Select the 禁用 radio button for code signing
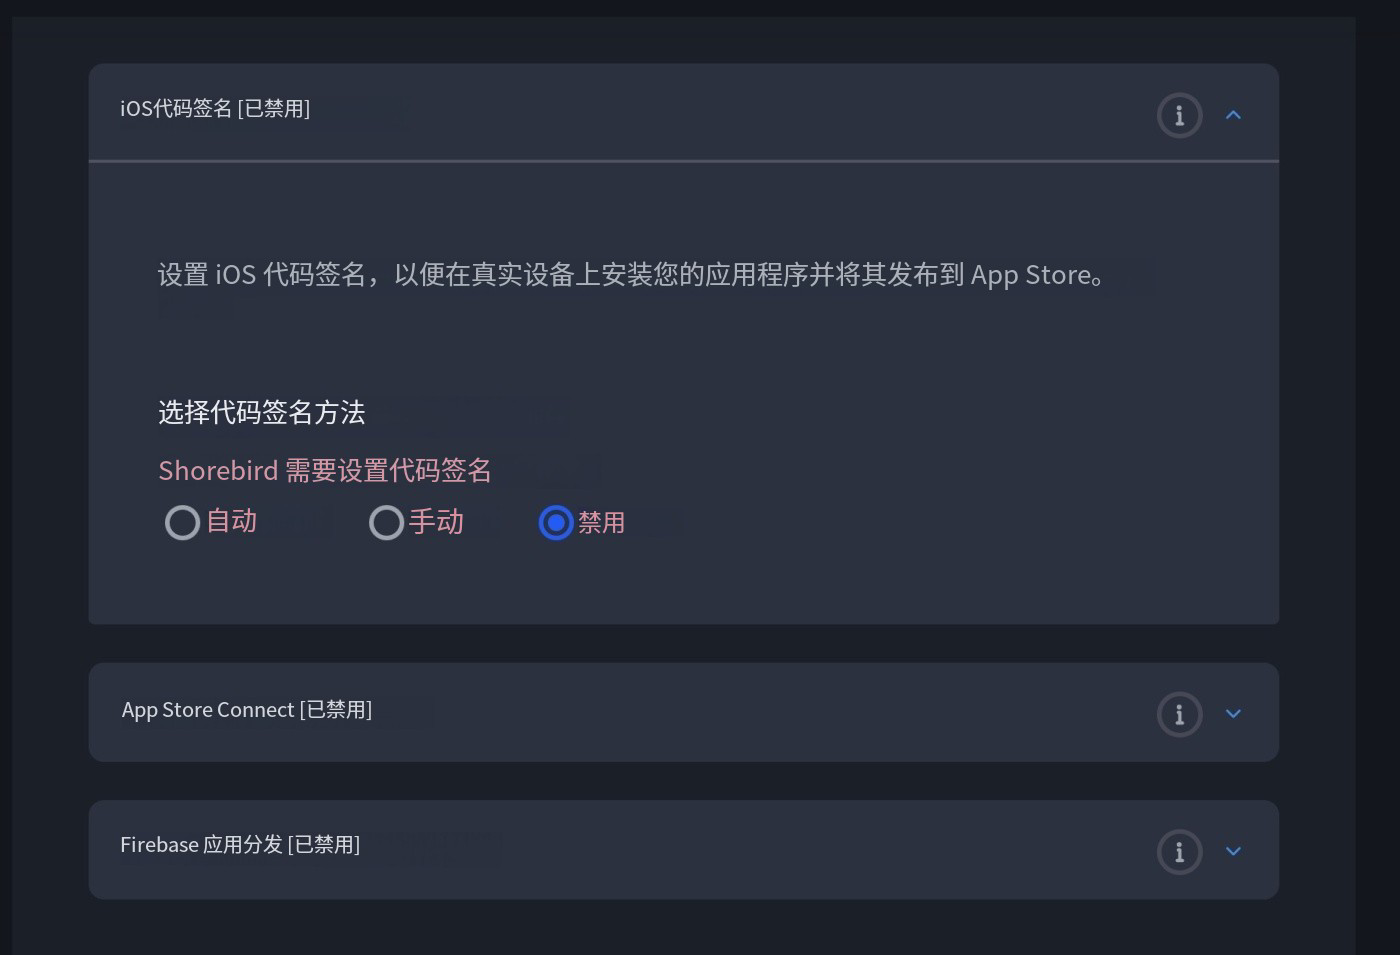Viewport: 1400px width, 955px height. click(555, 522)
